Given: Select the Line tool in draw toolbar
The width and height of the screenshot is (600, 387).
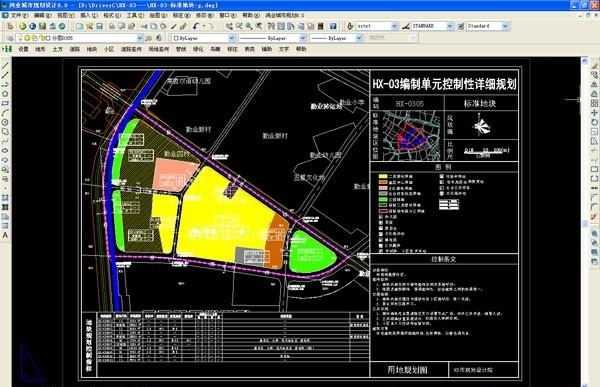Looking at the screenshot, I should coord(5,66).
